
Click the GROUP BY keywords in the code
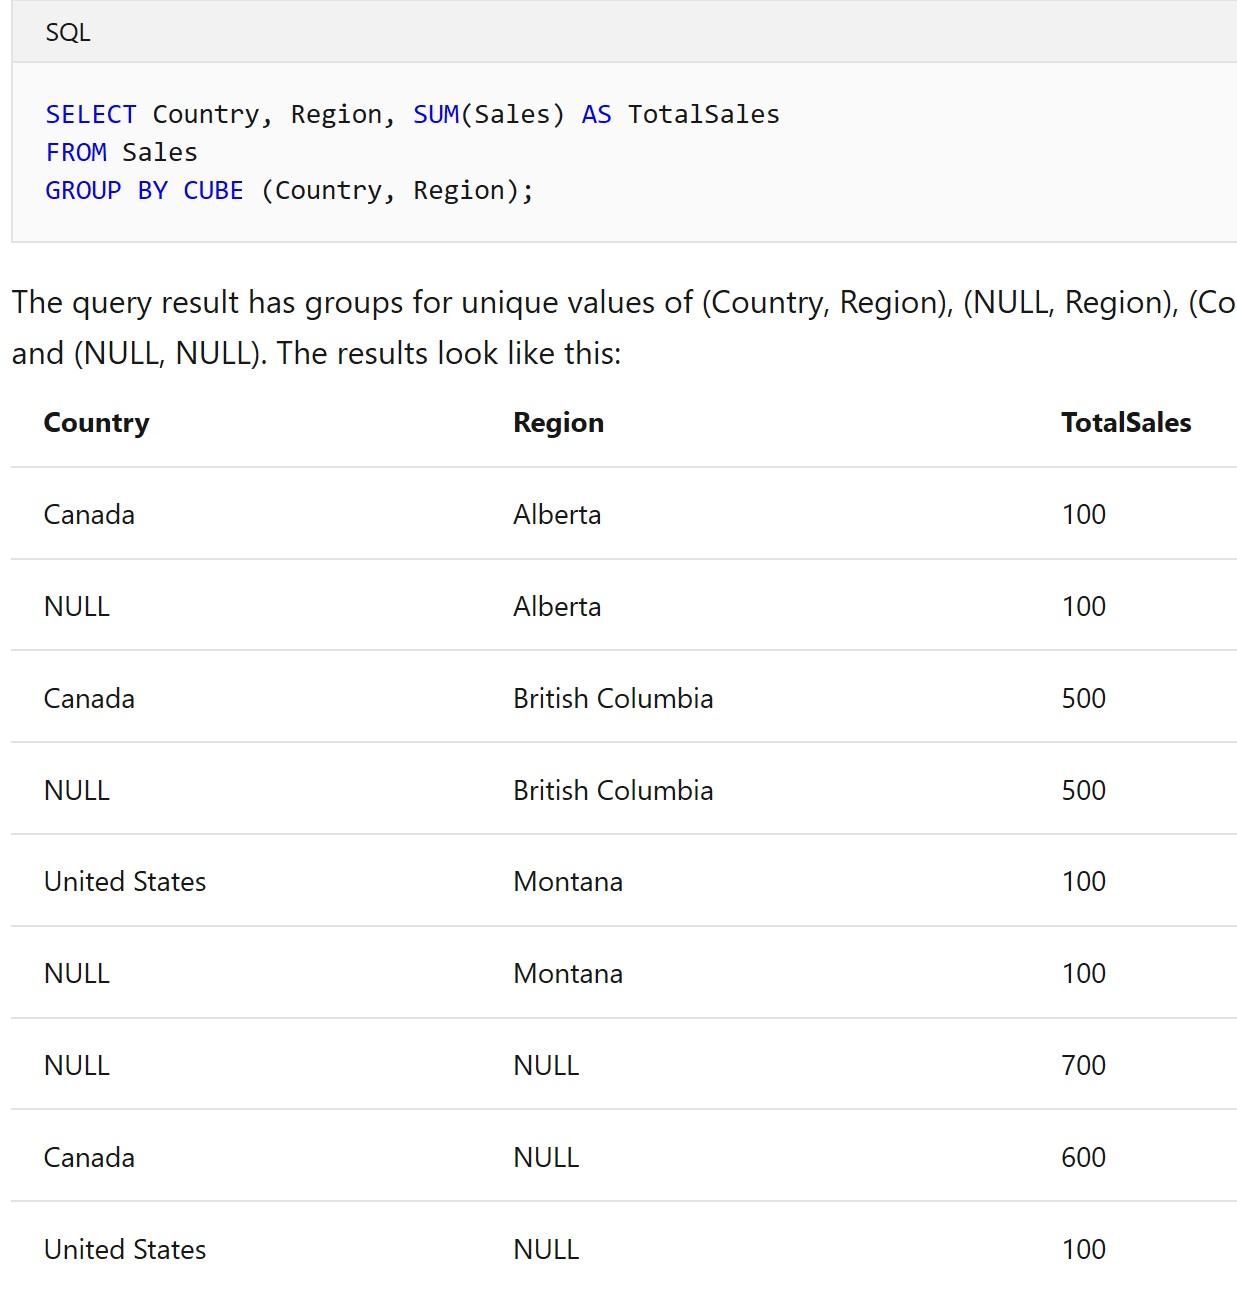pyautogui.click(x=106, y=190)
